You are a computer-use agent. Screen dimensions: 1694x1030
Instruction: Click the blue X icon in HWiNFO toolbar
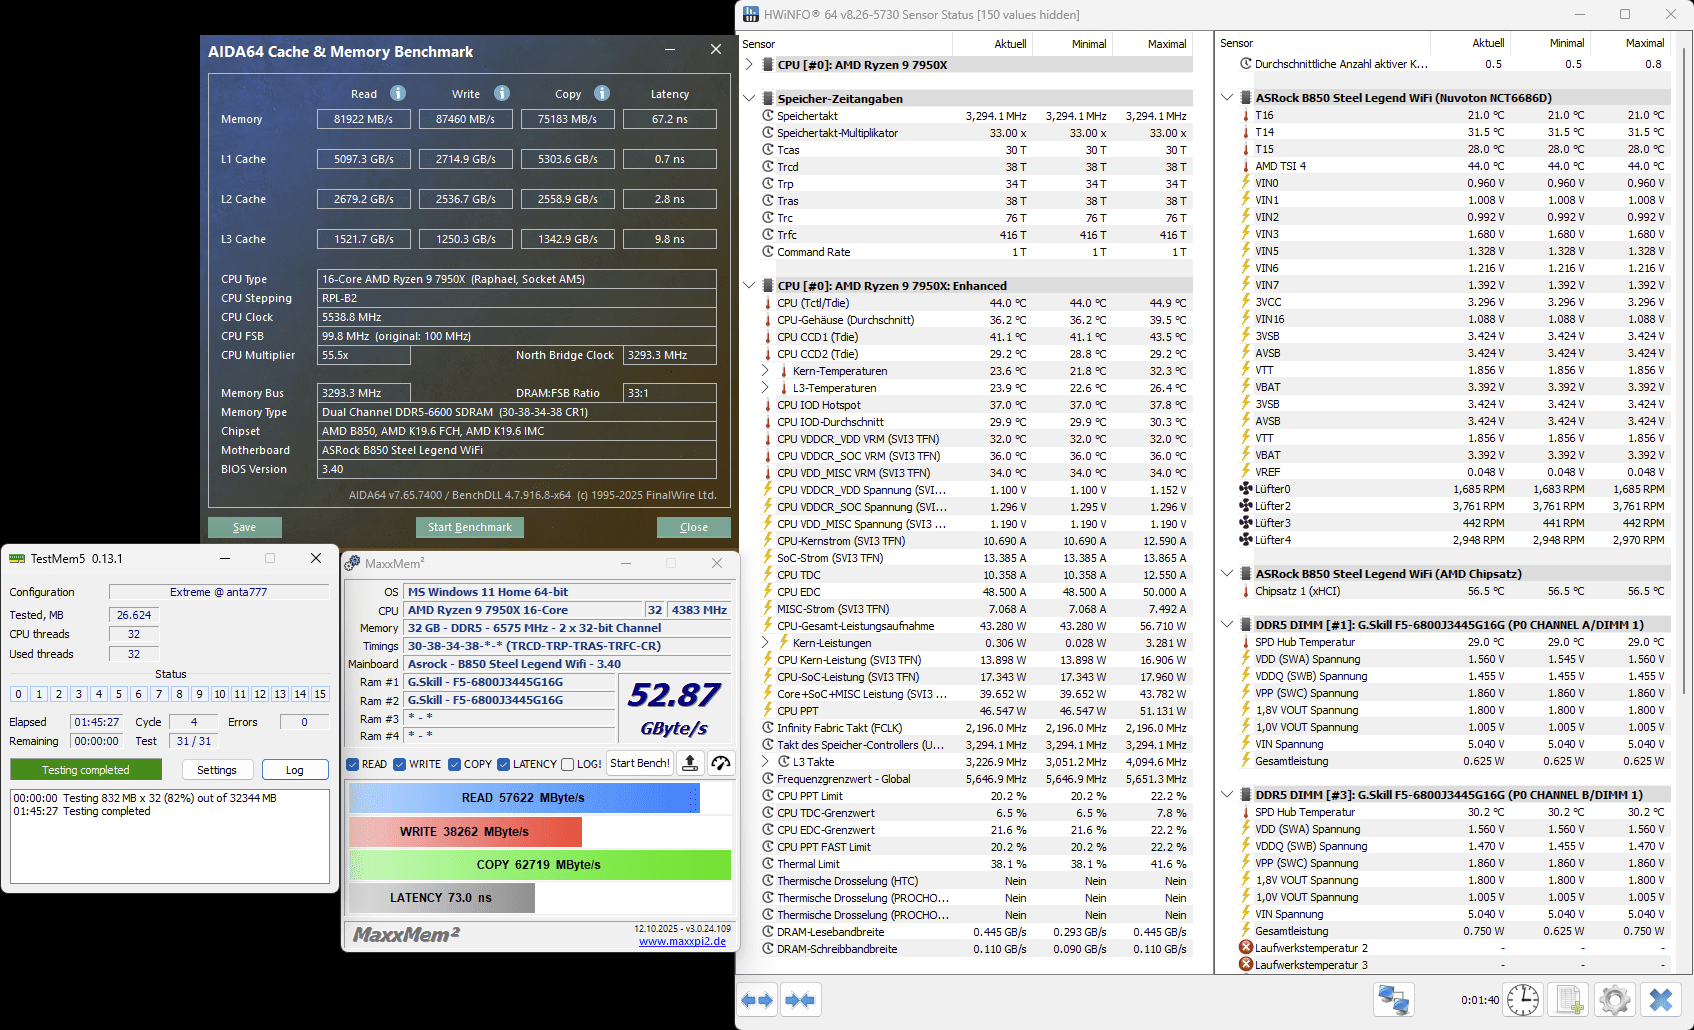pos(1661,1000)
